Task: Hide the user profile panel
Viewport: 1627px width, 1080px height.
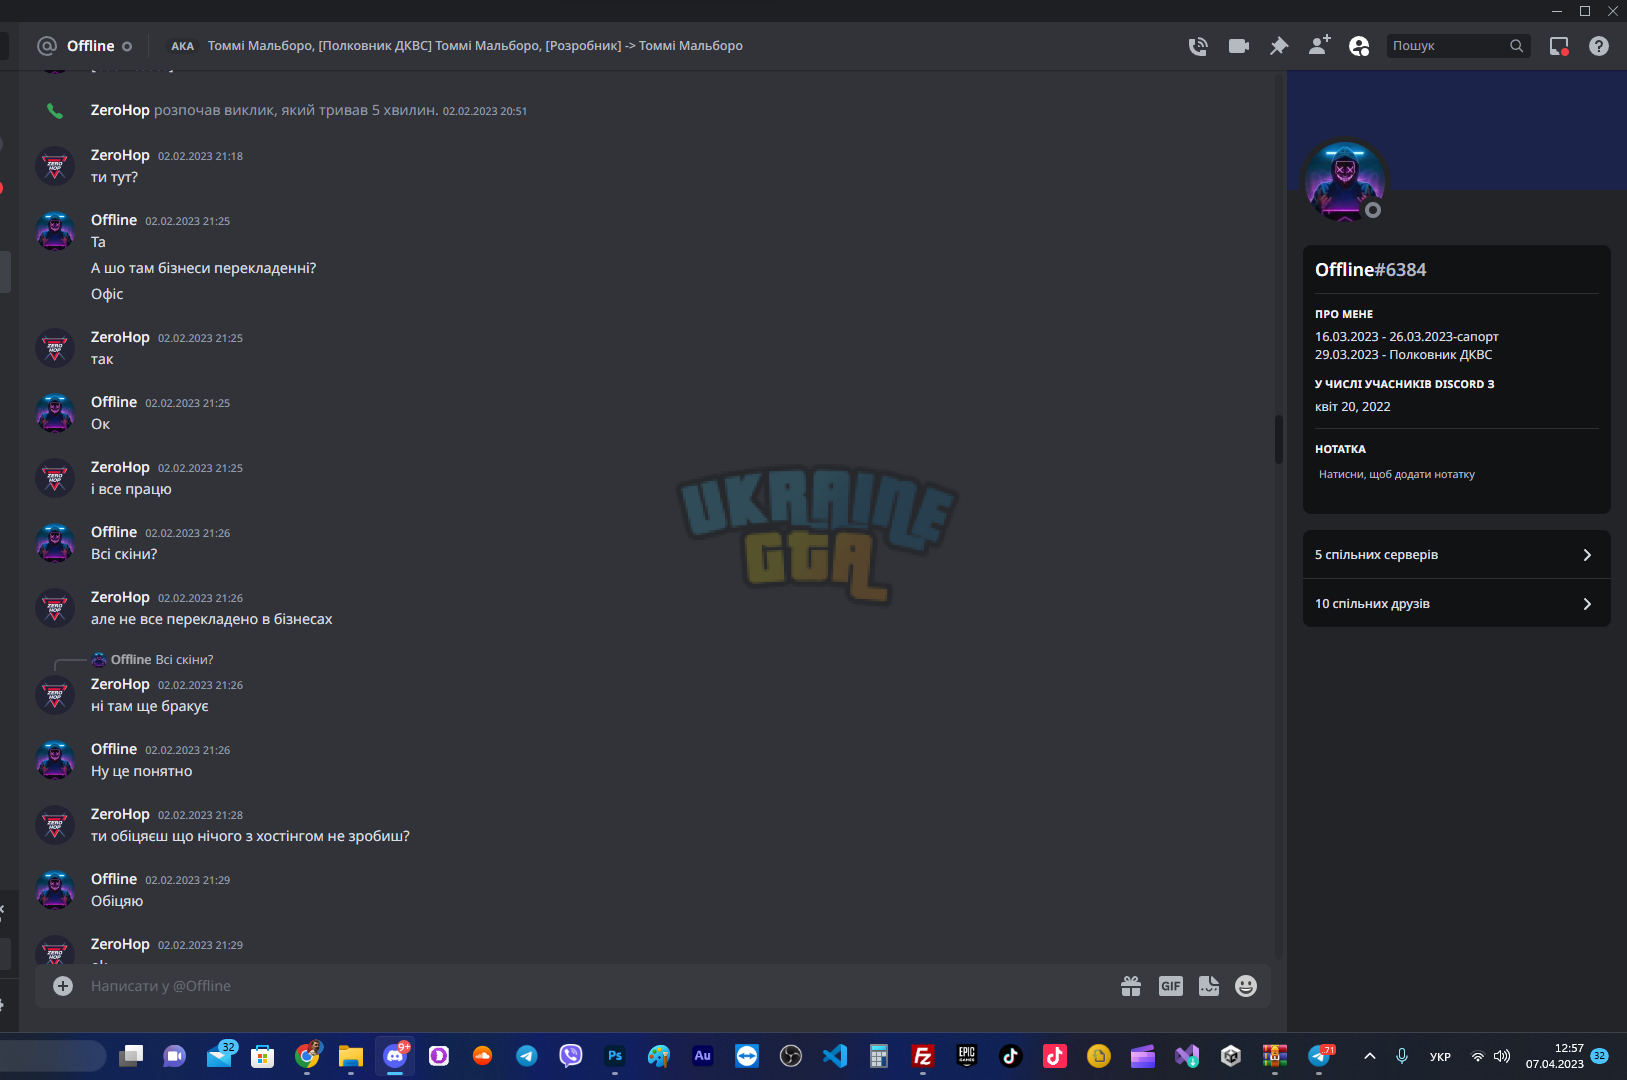Action: click(1359, 46)
